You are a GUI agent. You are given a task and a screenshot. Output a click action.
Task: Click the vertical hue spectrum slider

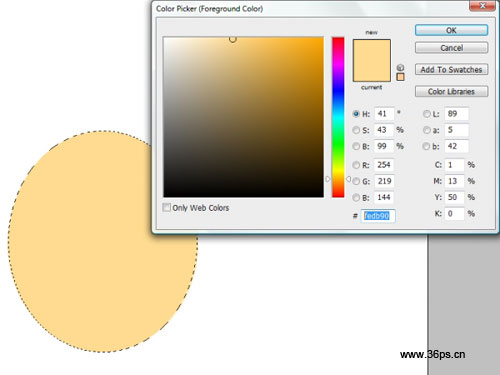pos(338,117)
